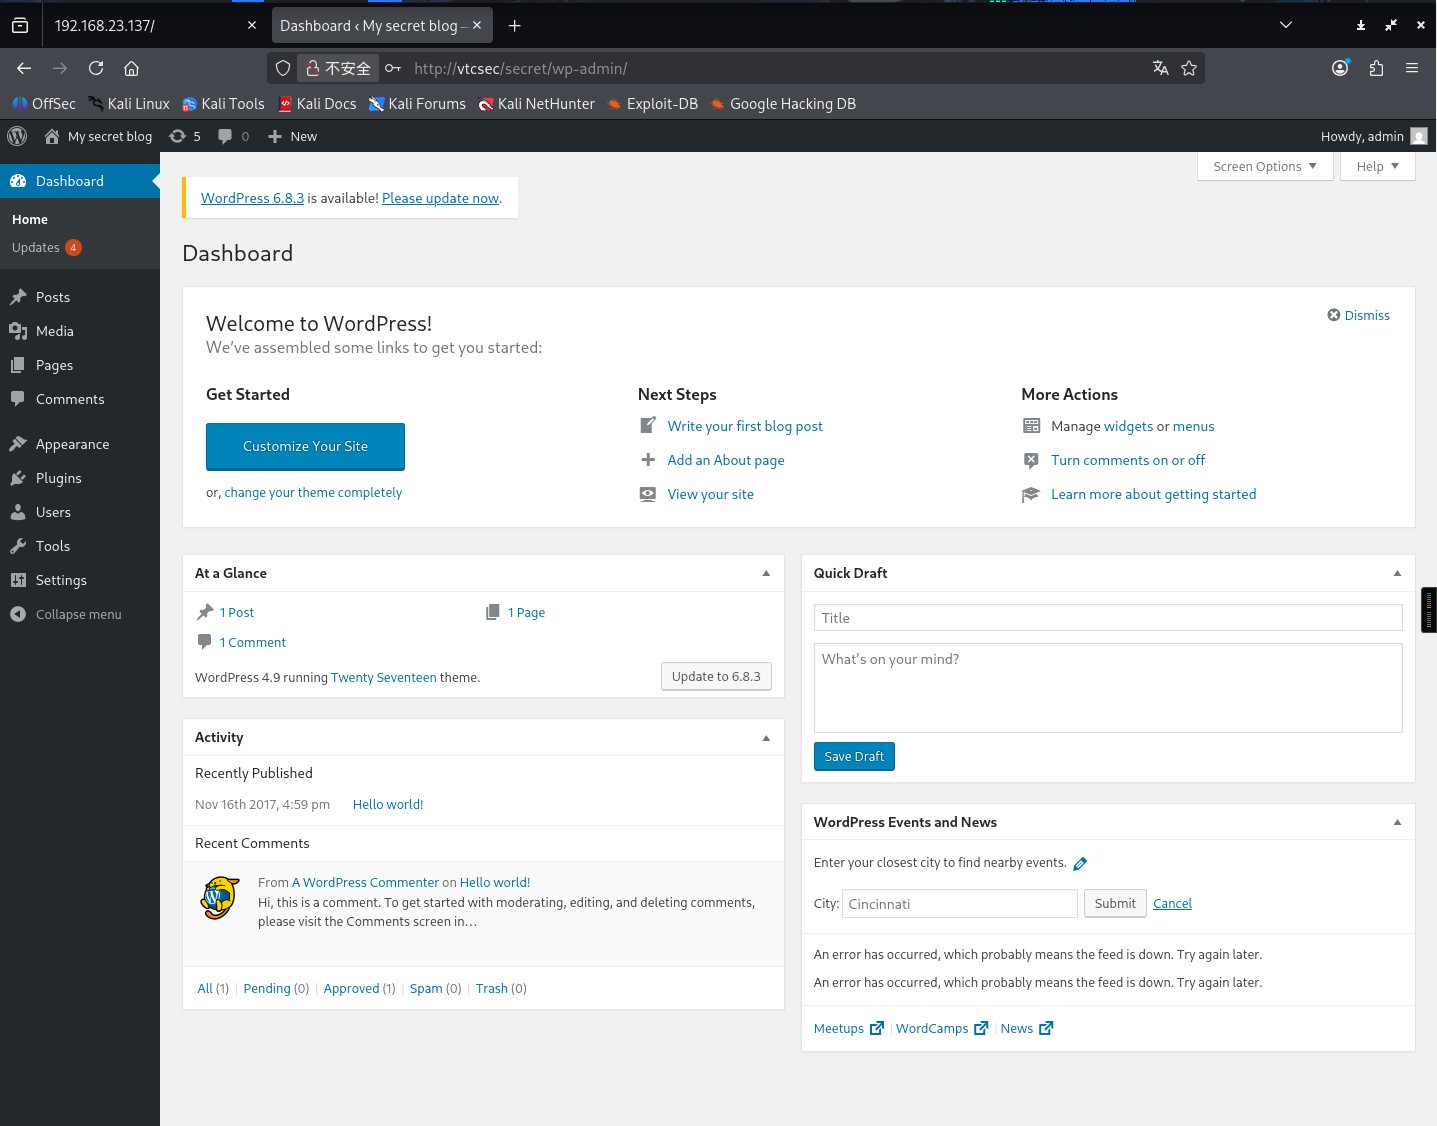Screen dimensions: 1437x1126
Task: Click the Quick Draft Title field
Action: coord(1107,618)
